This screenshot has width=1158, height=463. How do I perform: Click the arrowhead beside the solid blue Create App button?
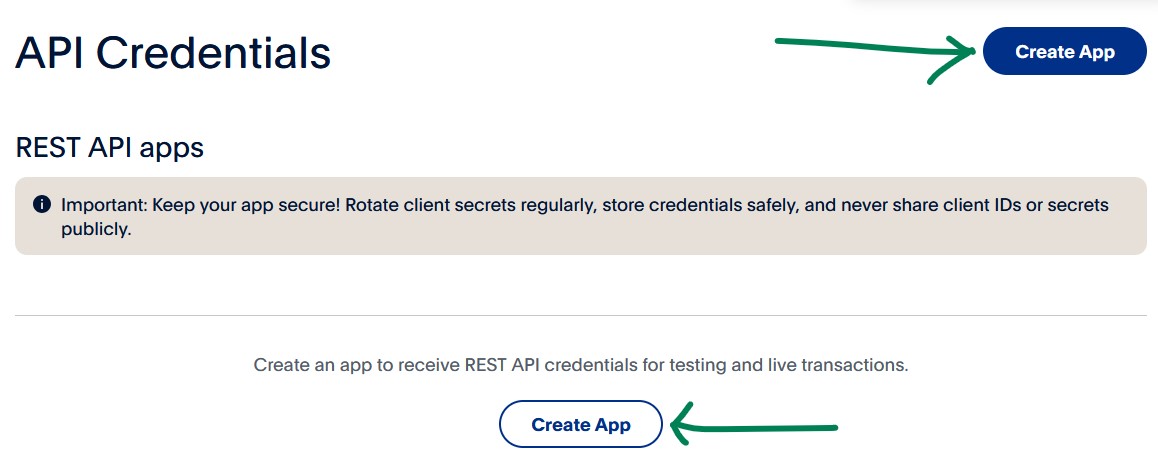coord(953,58)
